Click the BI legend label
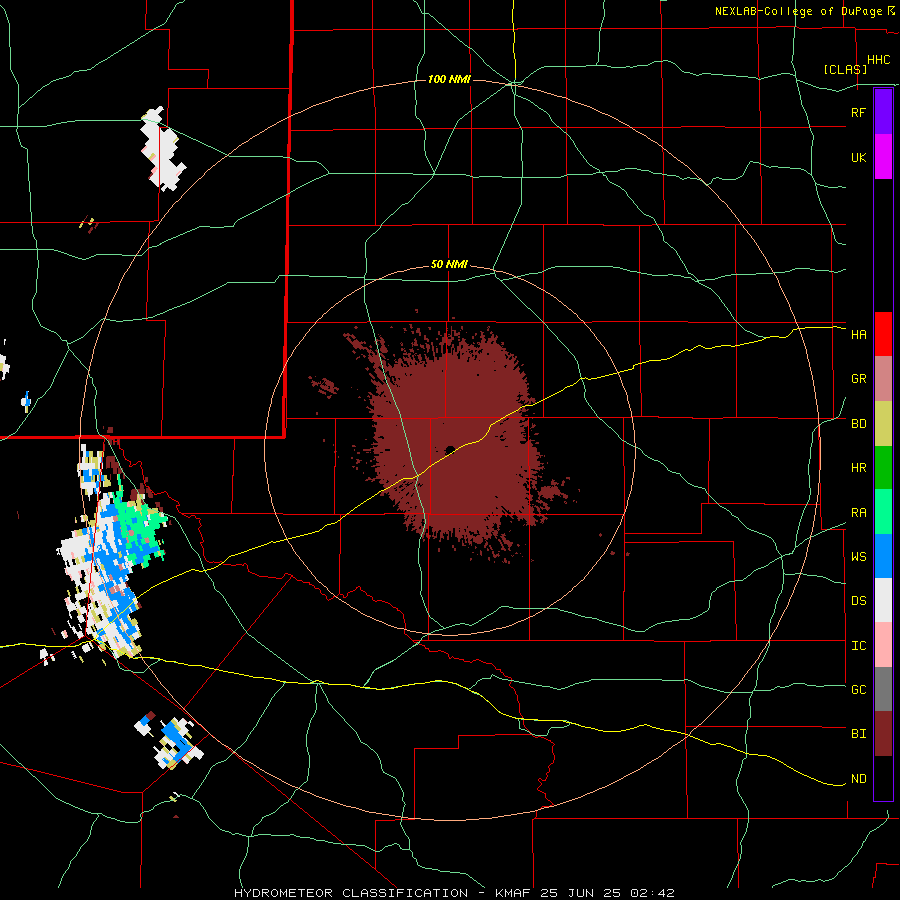The image size is (900, 900). 859,734
